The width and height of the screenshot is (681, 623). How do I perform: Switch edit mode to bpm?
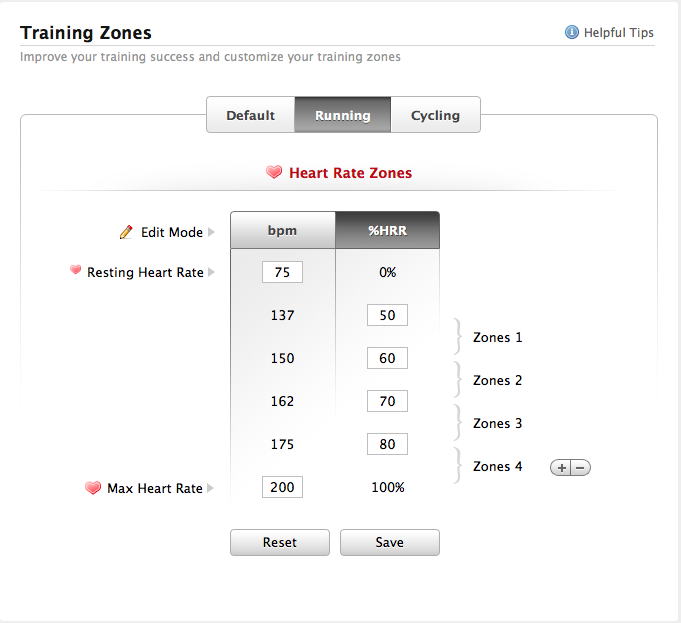click(x=282, y=230)
